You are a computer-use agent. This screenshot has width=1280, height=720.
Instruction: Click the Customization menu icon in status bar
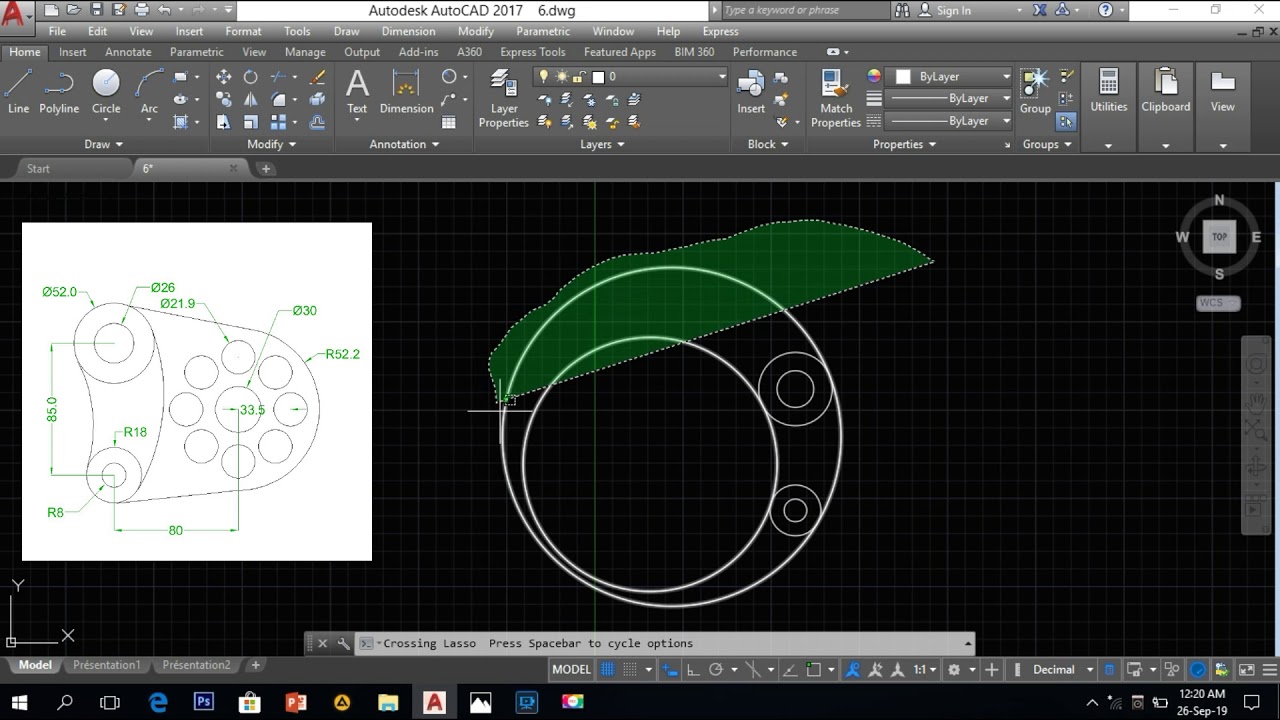[1268, 670]
